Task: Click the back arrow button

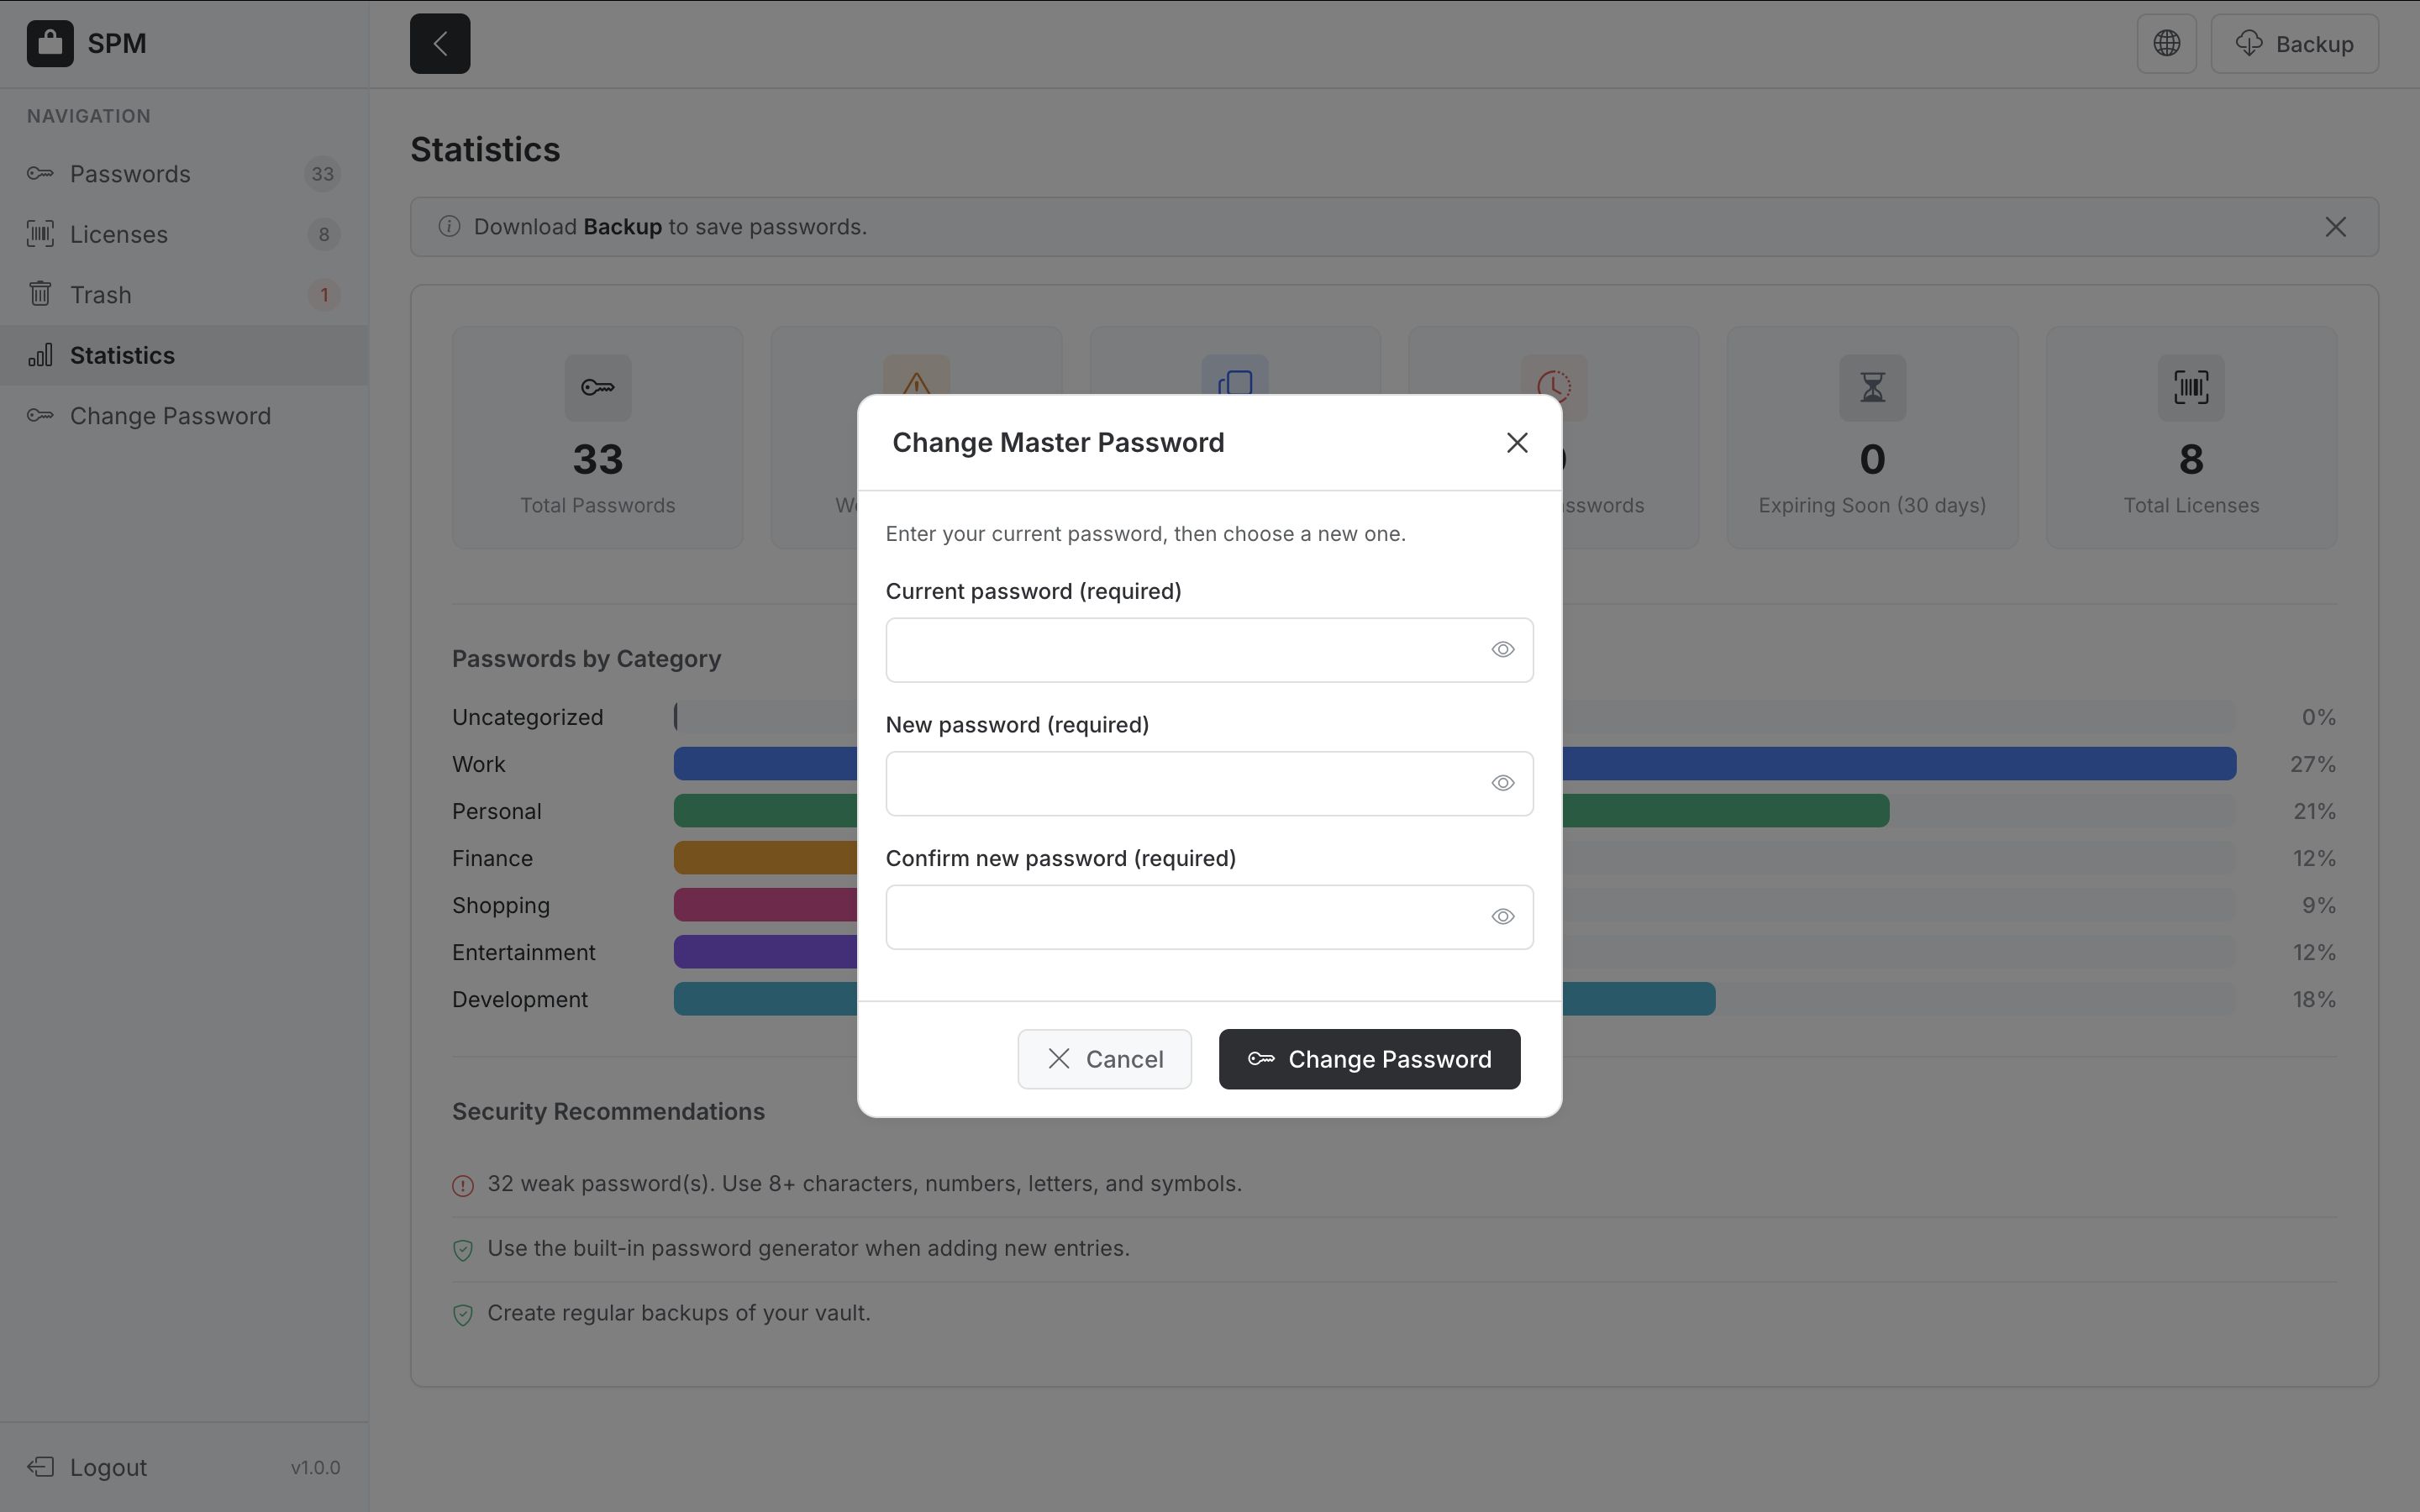Action: click(x=440, y=44)
